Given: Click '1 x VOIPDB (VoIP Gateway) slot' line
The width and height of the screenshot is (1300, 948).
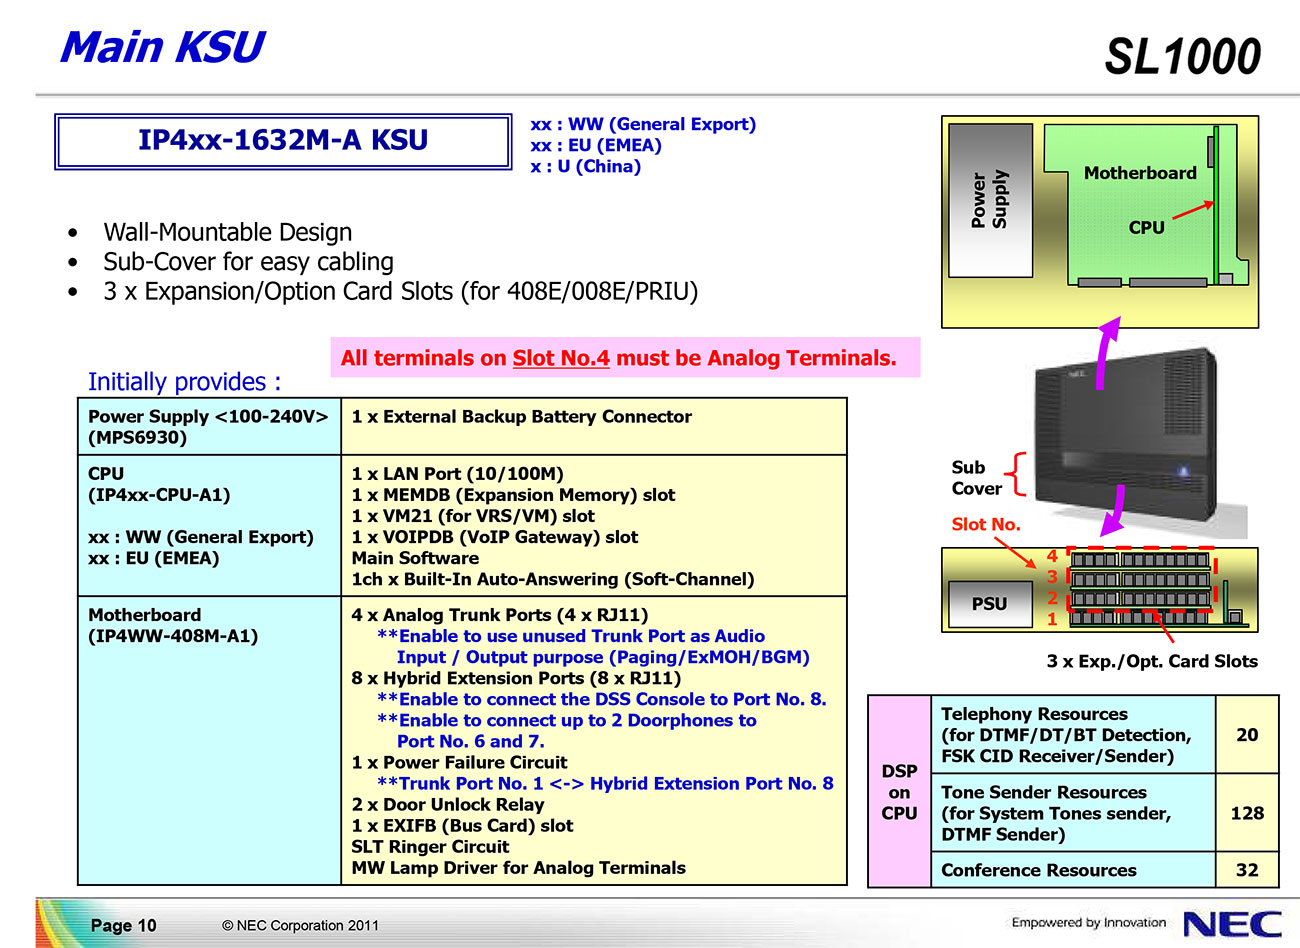Looking at the screenshot, I should click(x=494, y=537).
